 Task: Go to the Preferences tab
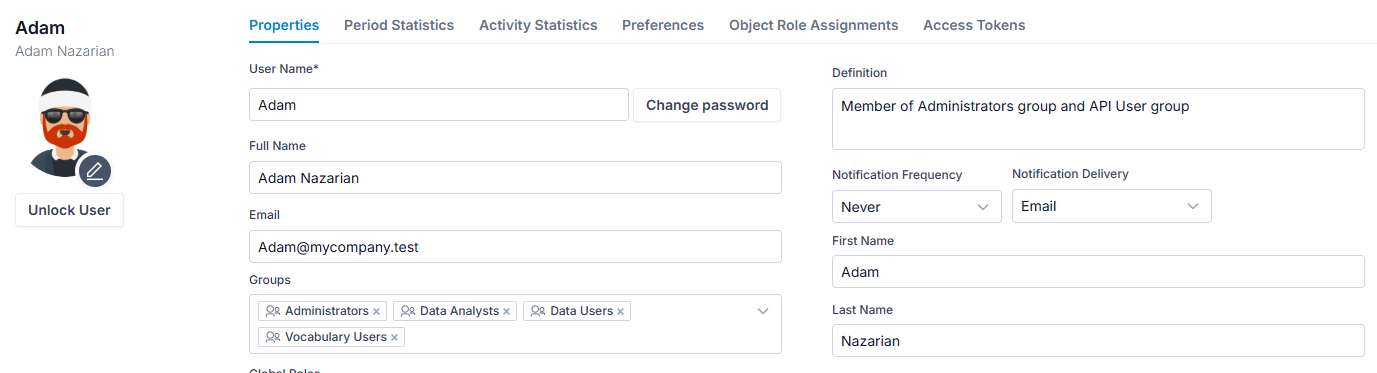pyautogui.click(x=663, y=25)
